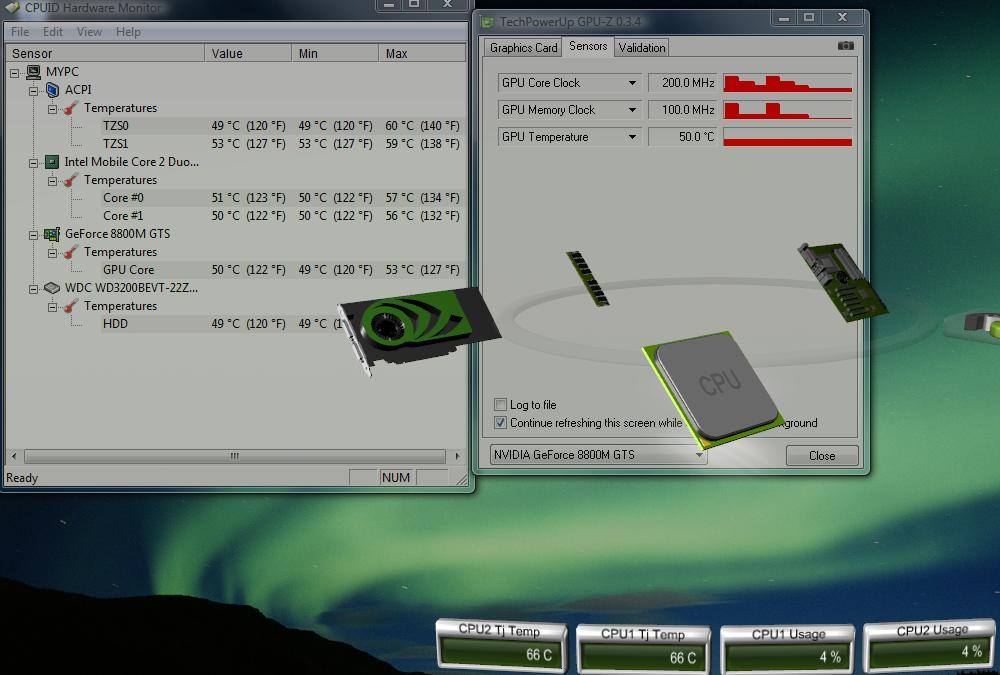
Task: Select the Sensors tab
Action: 588,46
